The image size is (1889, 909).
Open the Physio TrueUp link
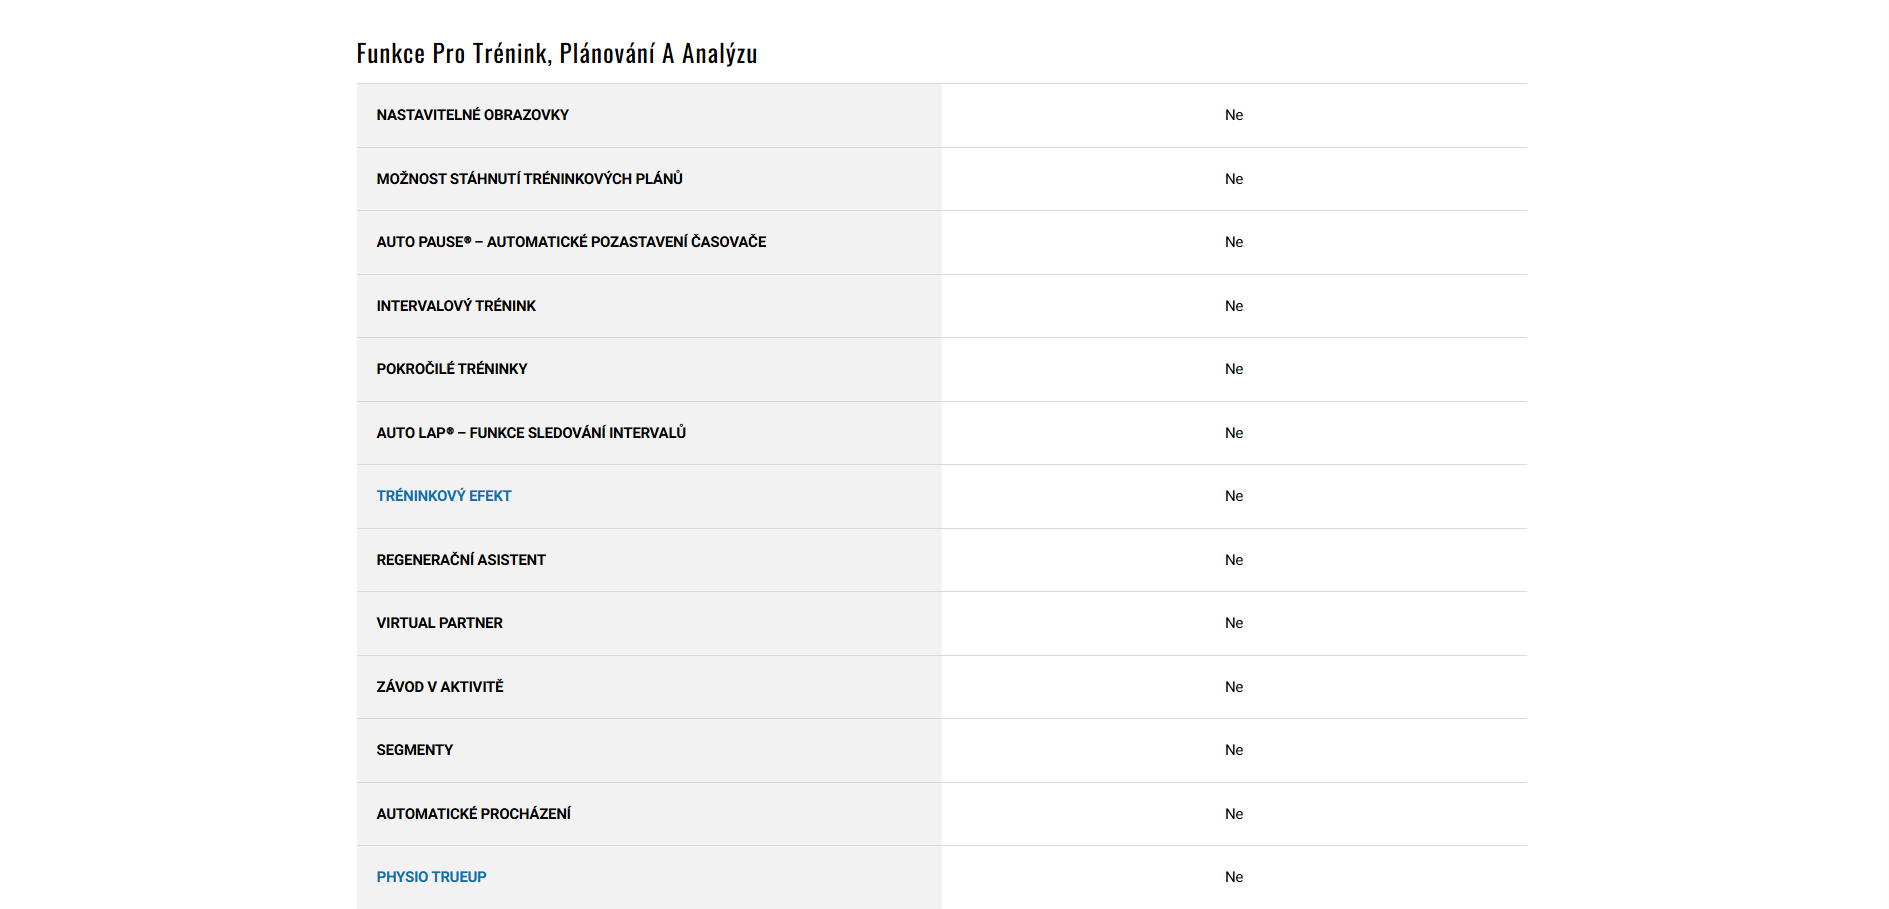[431, 877]
